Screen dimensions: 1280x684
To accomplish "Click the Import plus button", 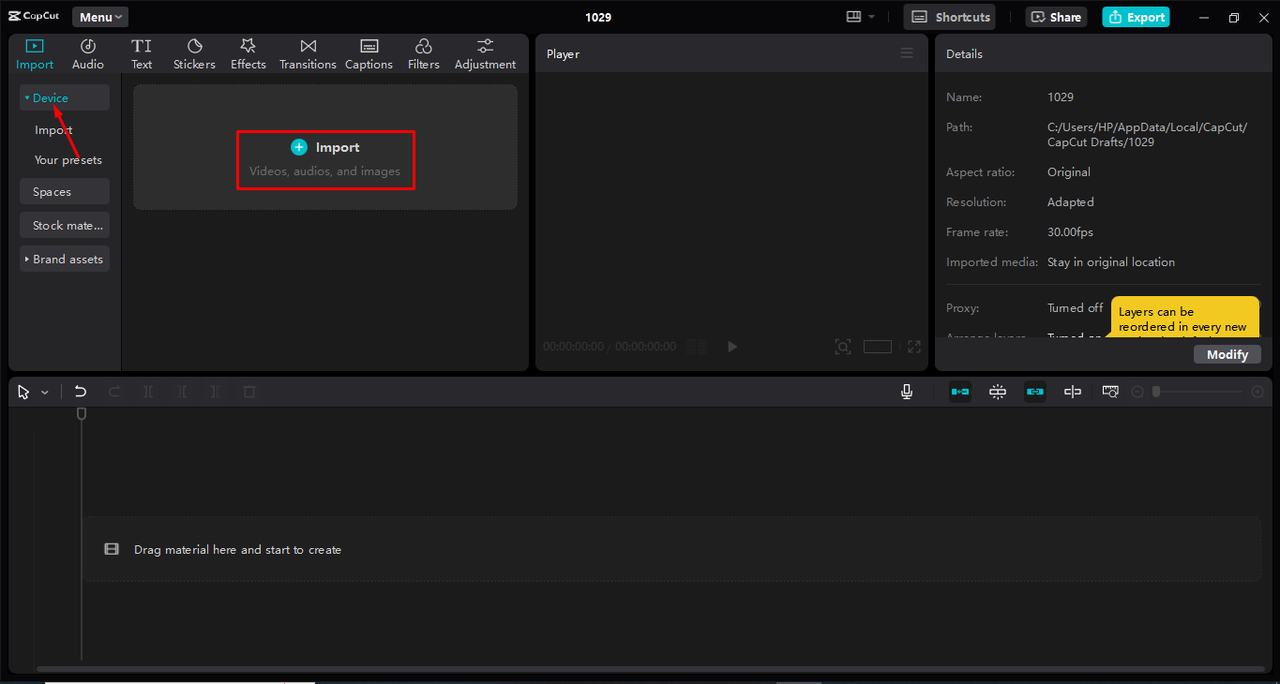I will [x=299, y=147].
